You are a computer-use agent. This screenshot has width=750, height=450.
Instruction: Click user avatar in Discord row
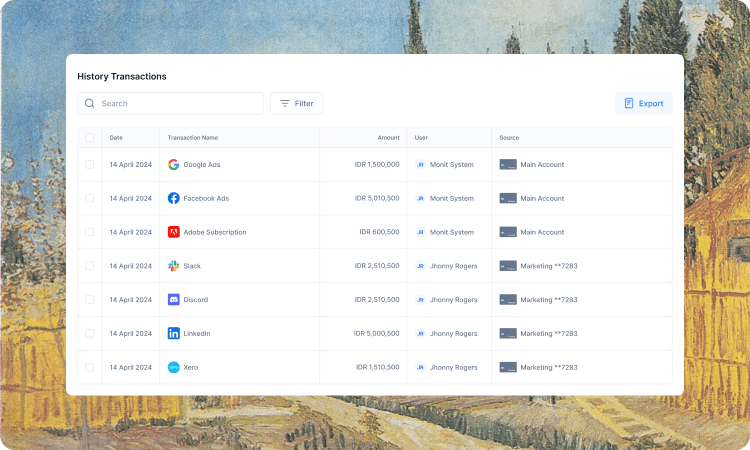pyautogui.click(x=420, y=299)
